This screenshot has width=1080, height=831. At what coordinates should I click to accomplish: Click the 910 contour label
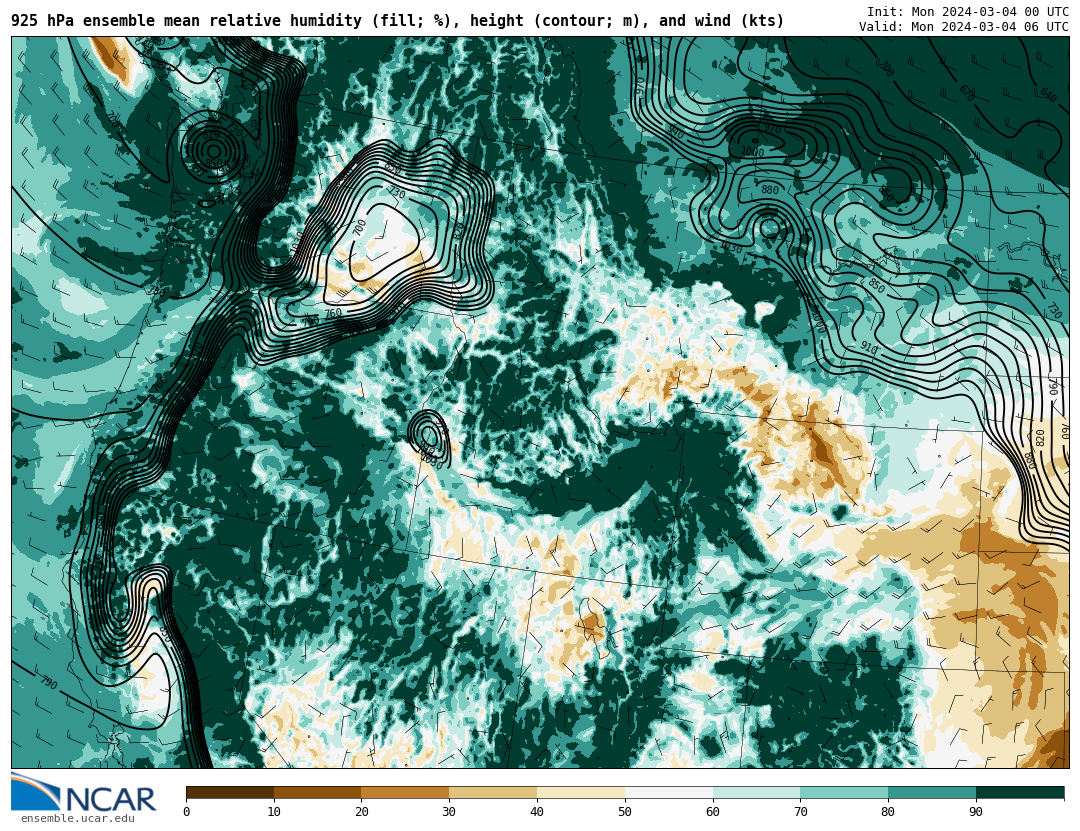click(869, 349)
